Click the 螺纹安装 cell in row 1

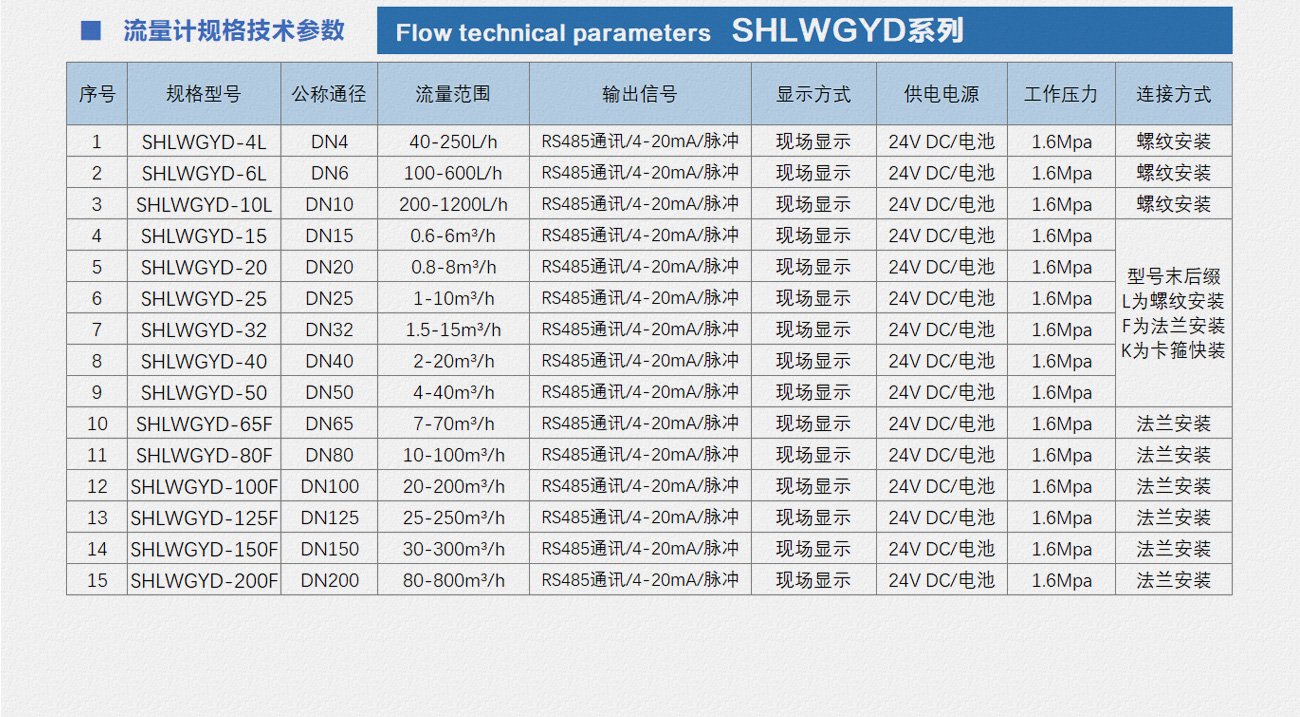click(1174, 141)
